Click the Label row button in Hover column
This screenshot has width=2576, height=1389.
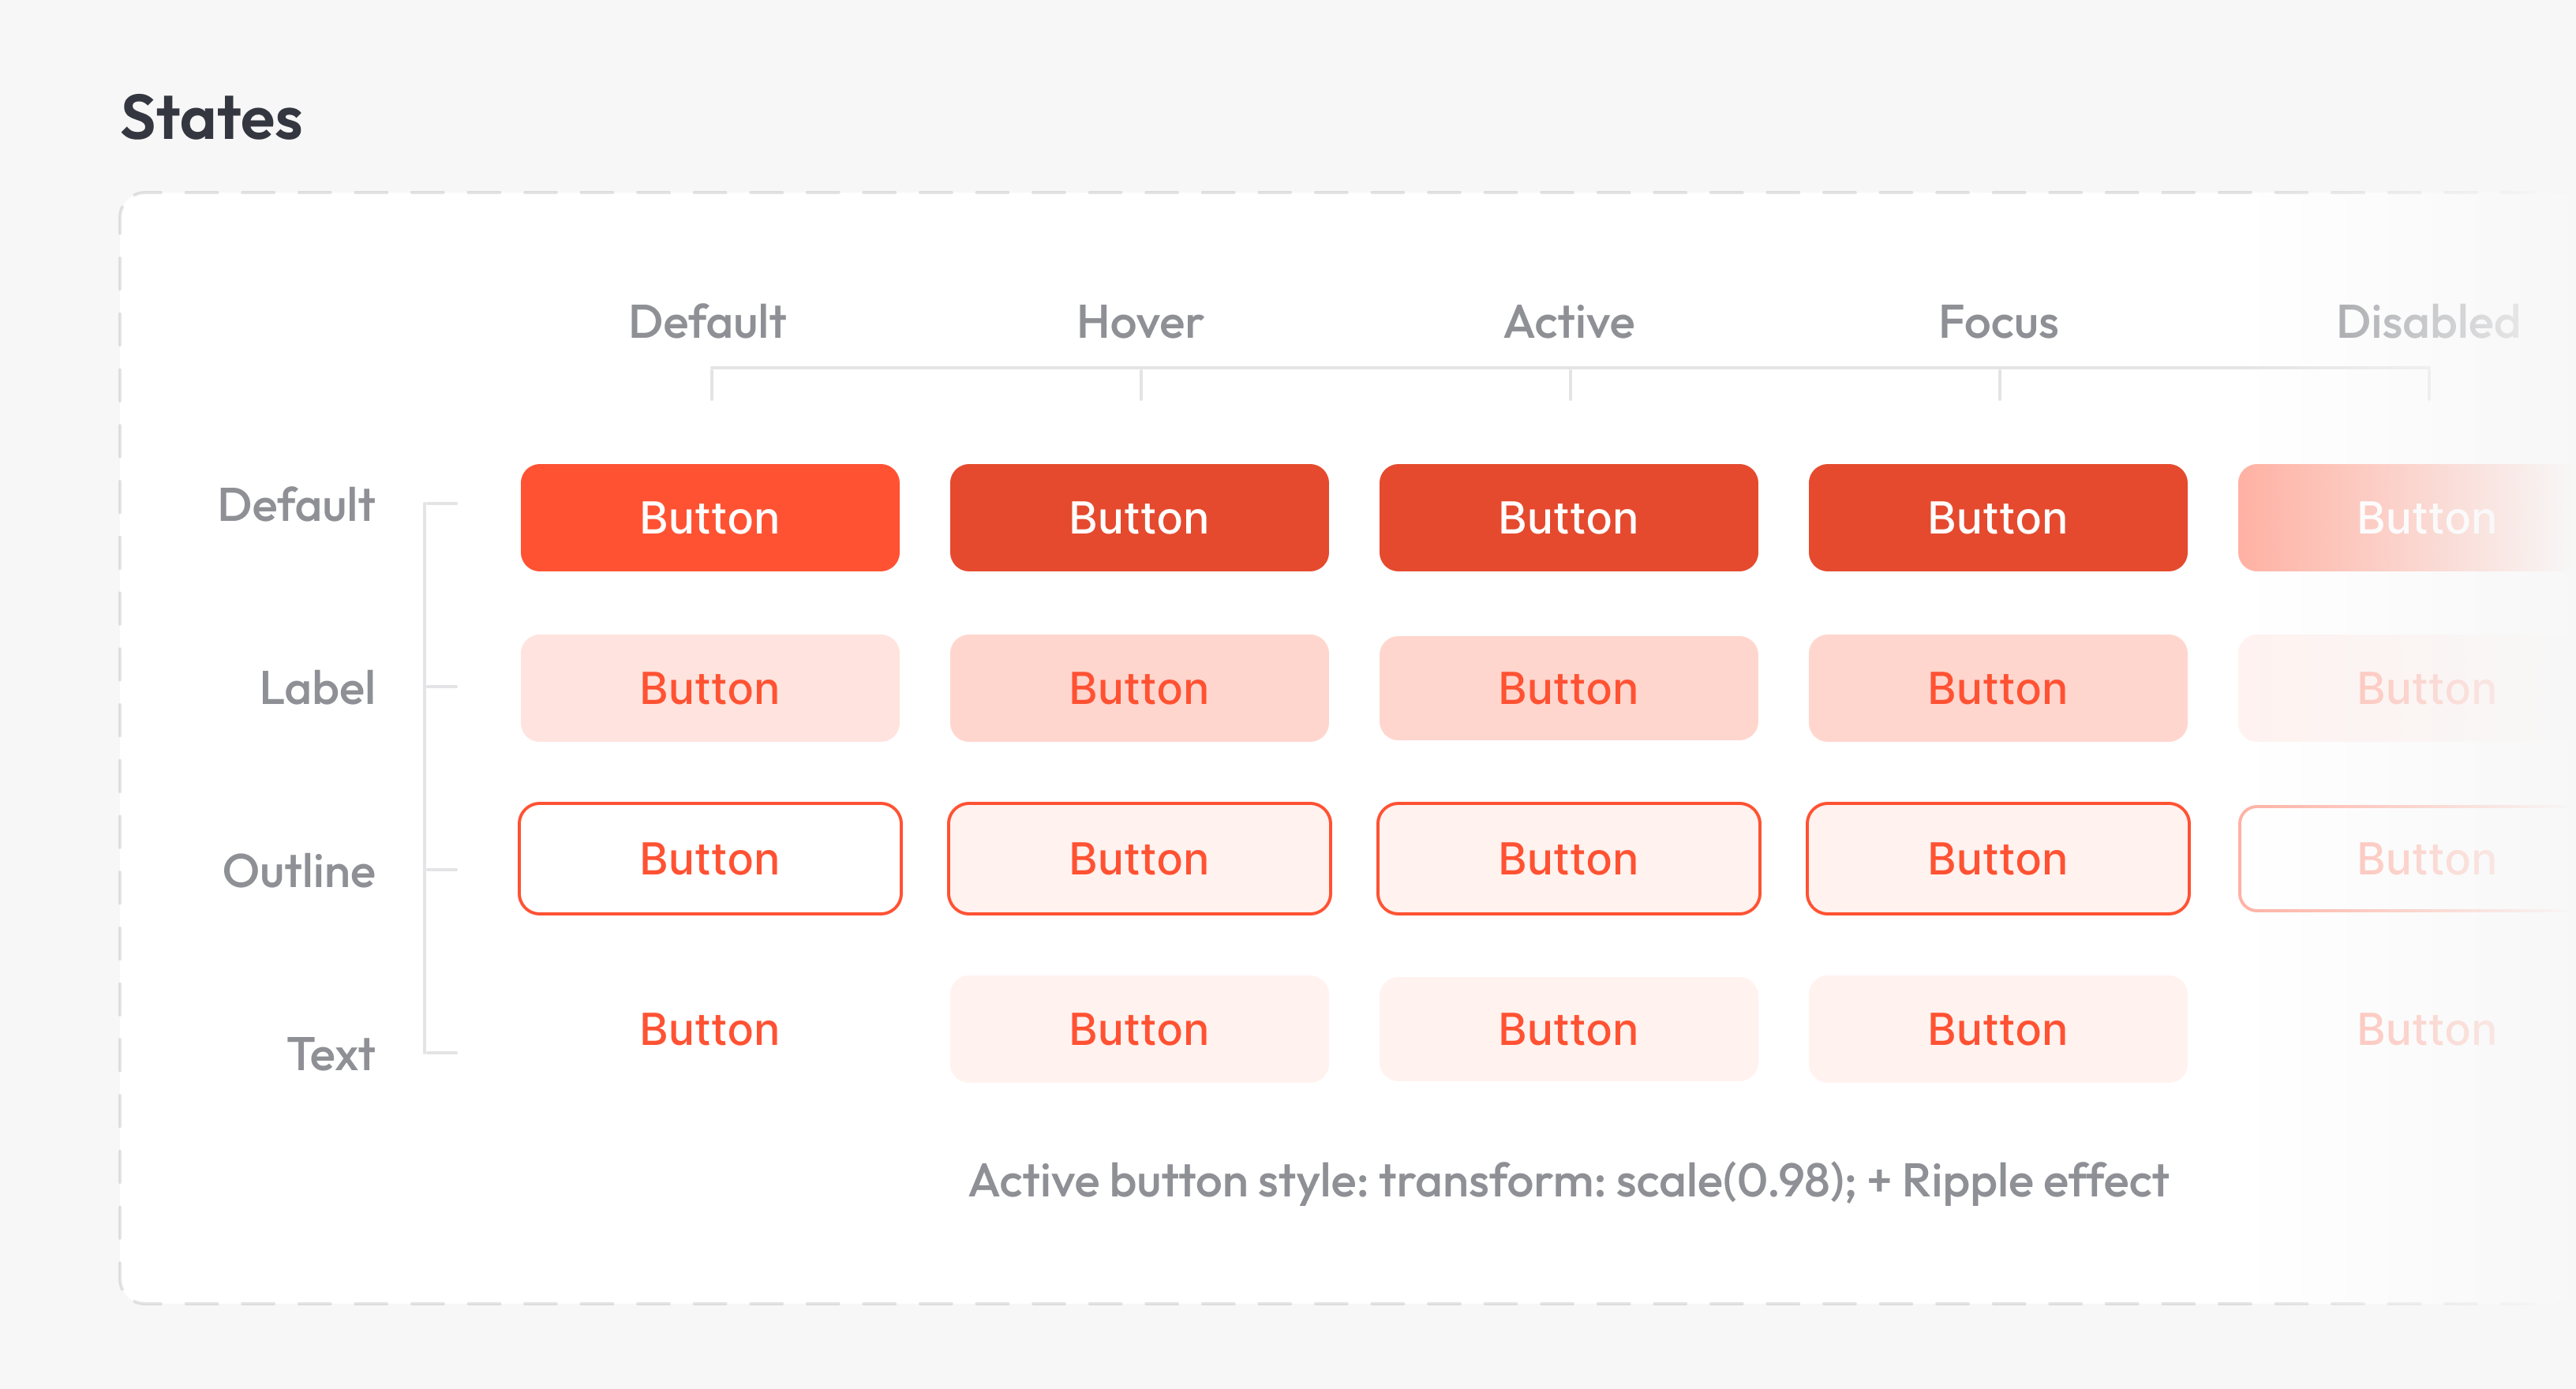point(1139,688)
